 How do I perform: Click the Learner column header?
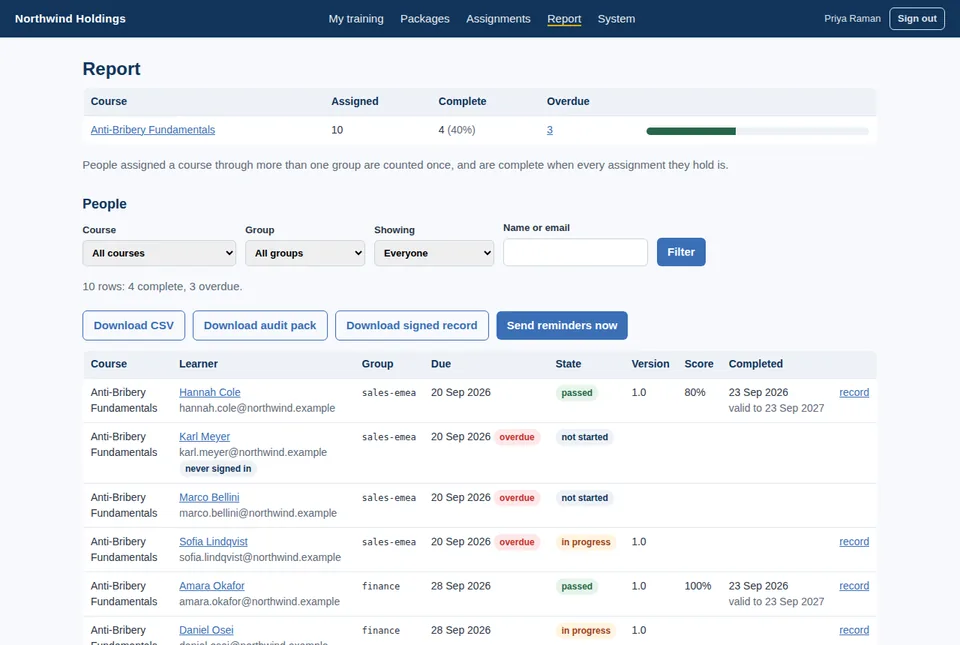pos(198,364)
